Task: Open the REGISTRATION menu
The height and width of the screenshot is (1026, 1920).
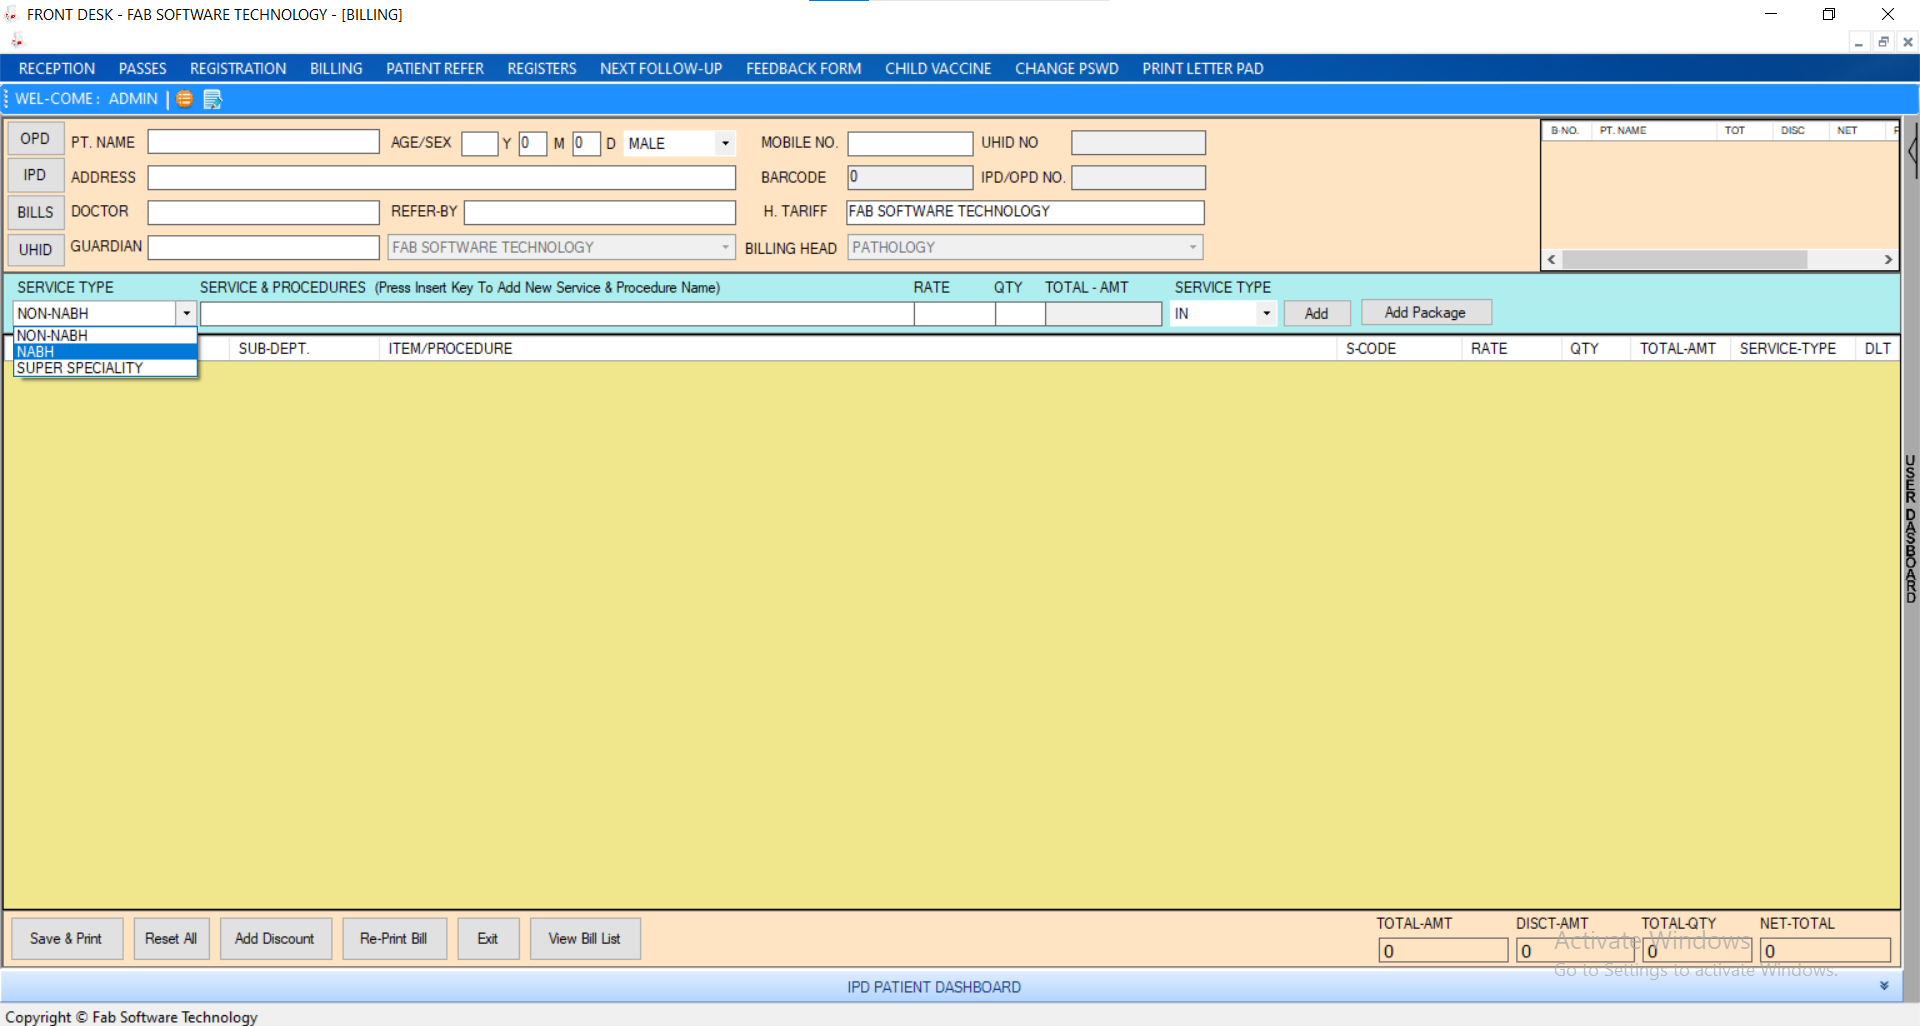Action: pos(238,69)
